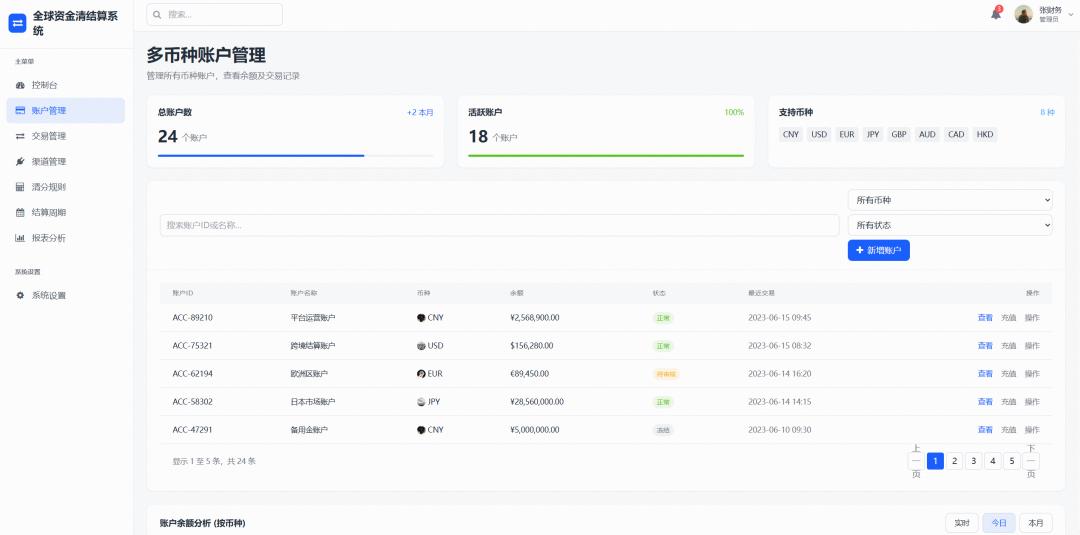
Task: Click USD currency icon in ACC-75321 row
Action: [421, 346]
